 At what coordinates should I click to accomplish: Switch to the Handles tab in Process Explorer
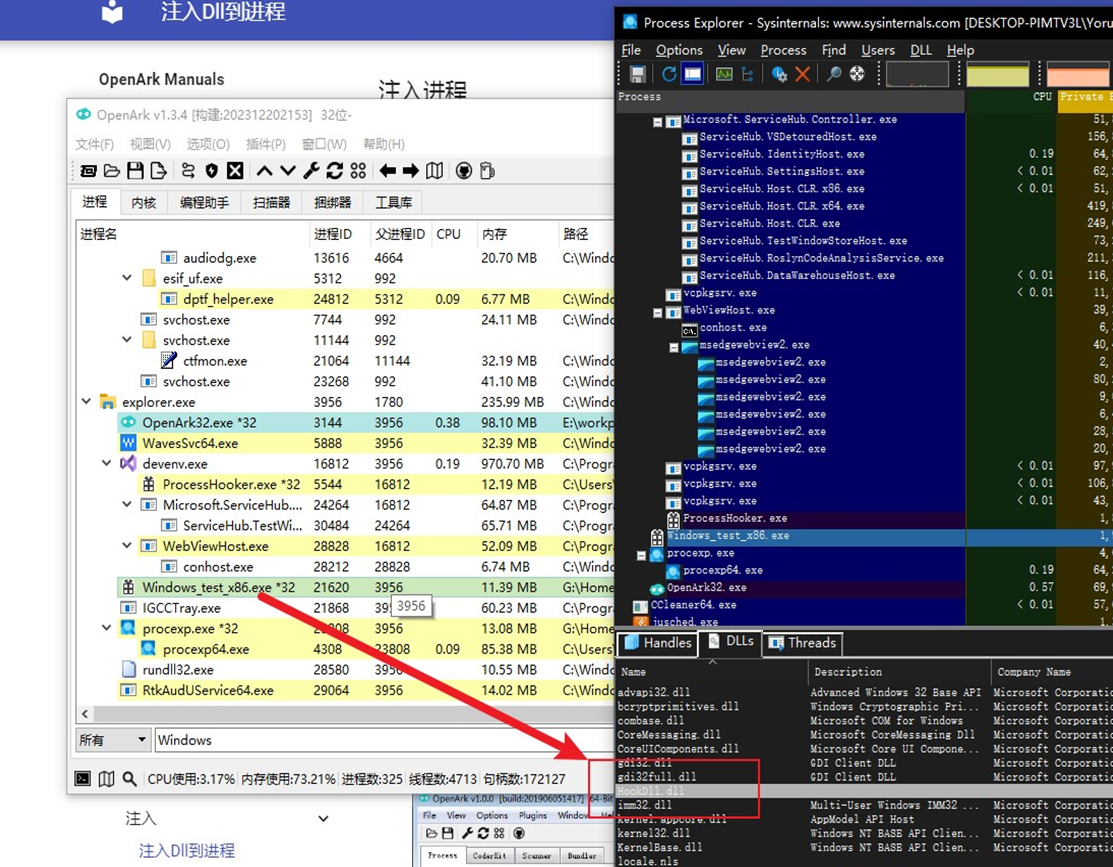[658, 643]
